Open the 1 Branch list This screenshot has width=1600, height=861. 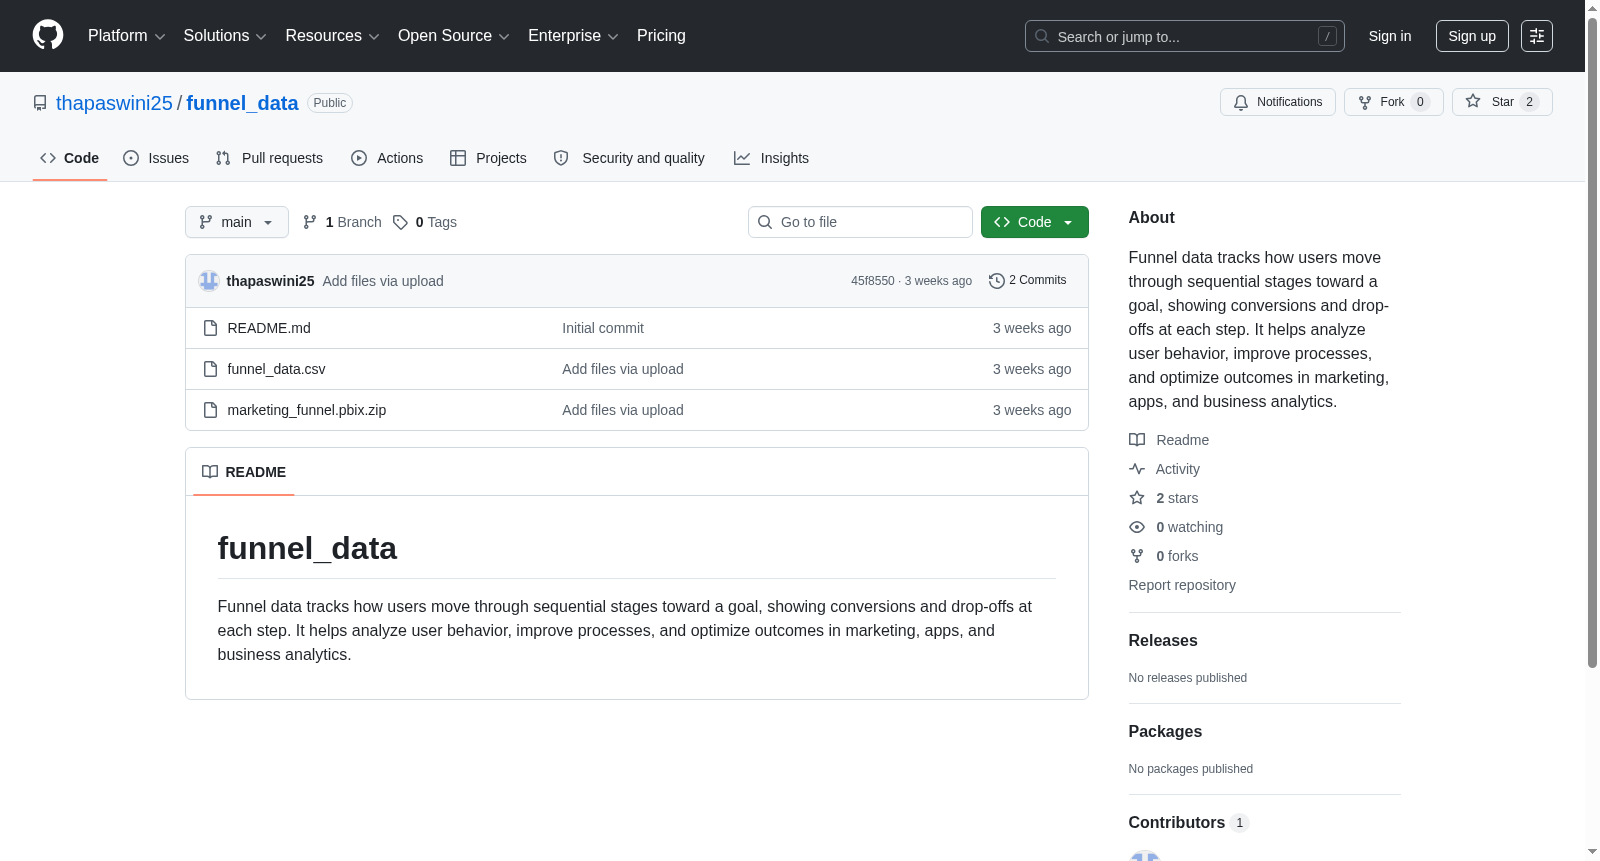pos(342,222)
